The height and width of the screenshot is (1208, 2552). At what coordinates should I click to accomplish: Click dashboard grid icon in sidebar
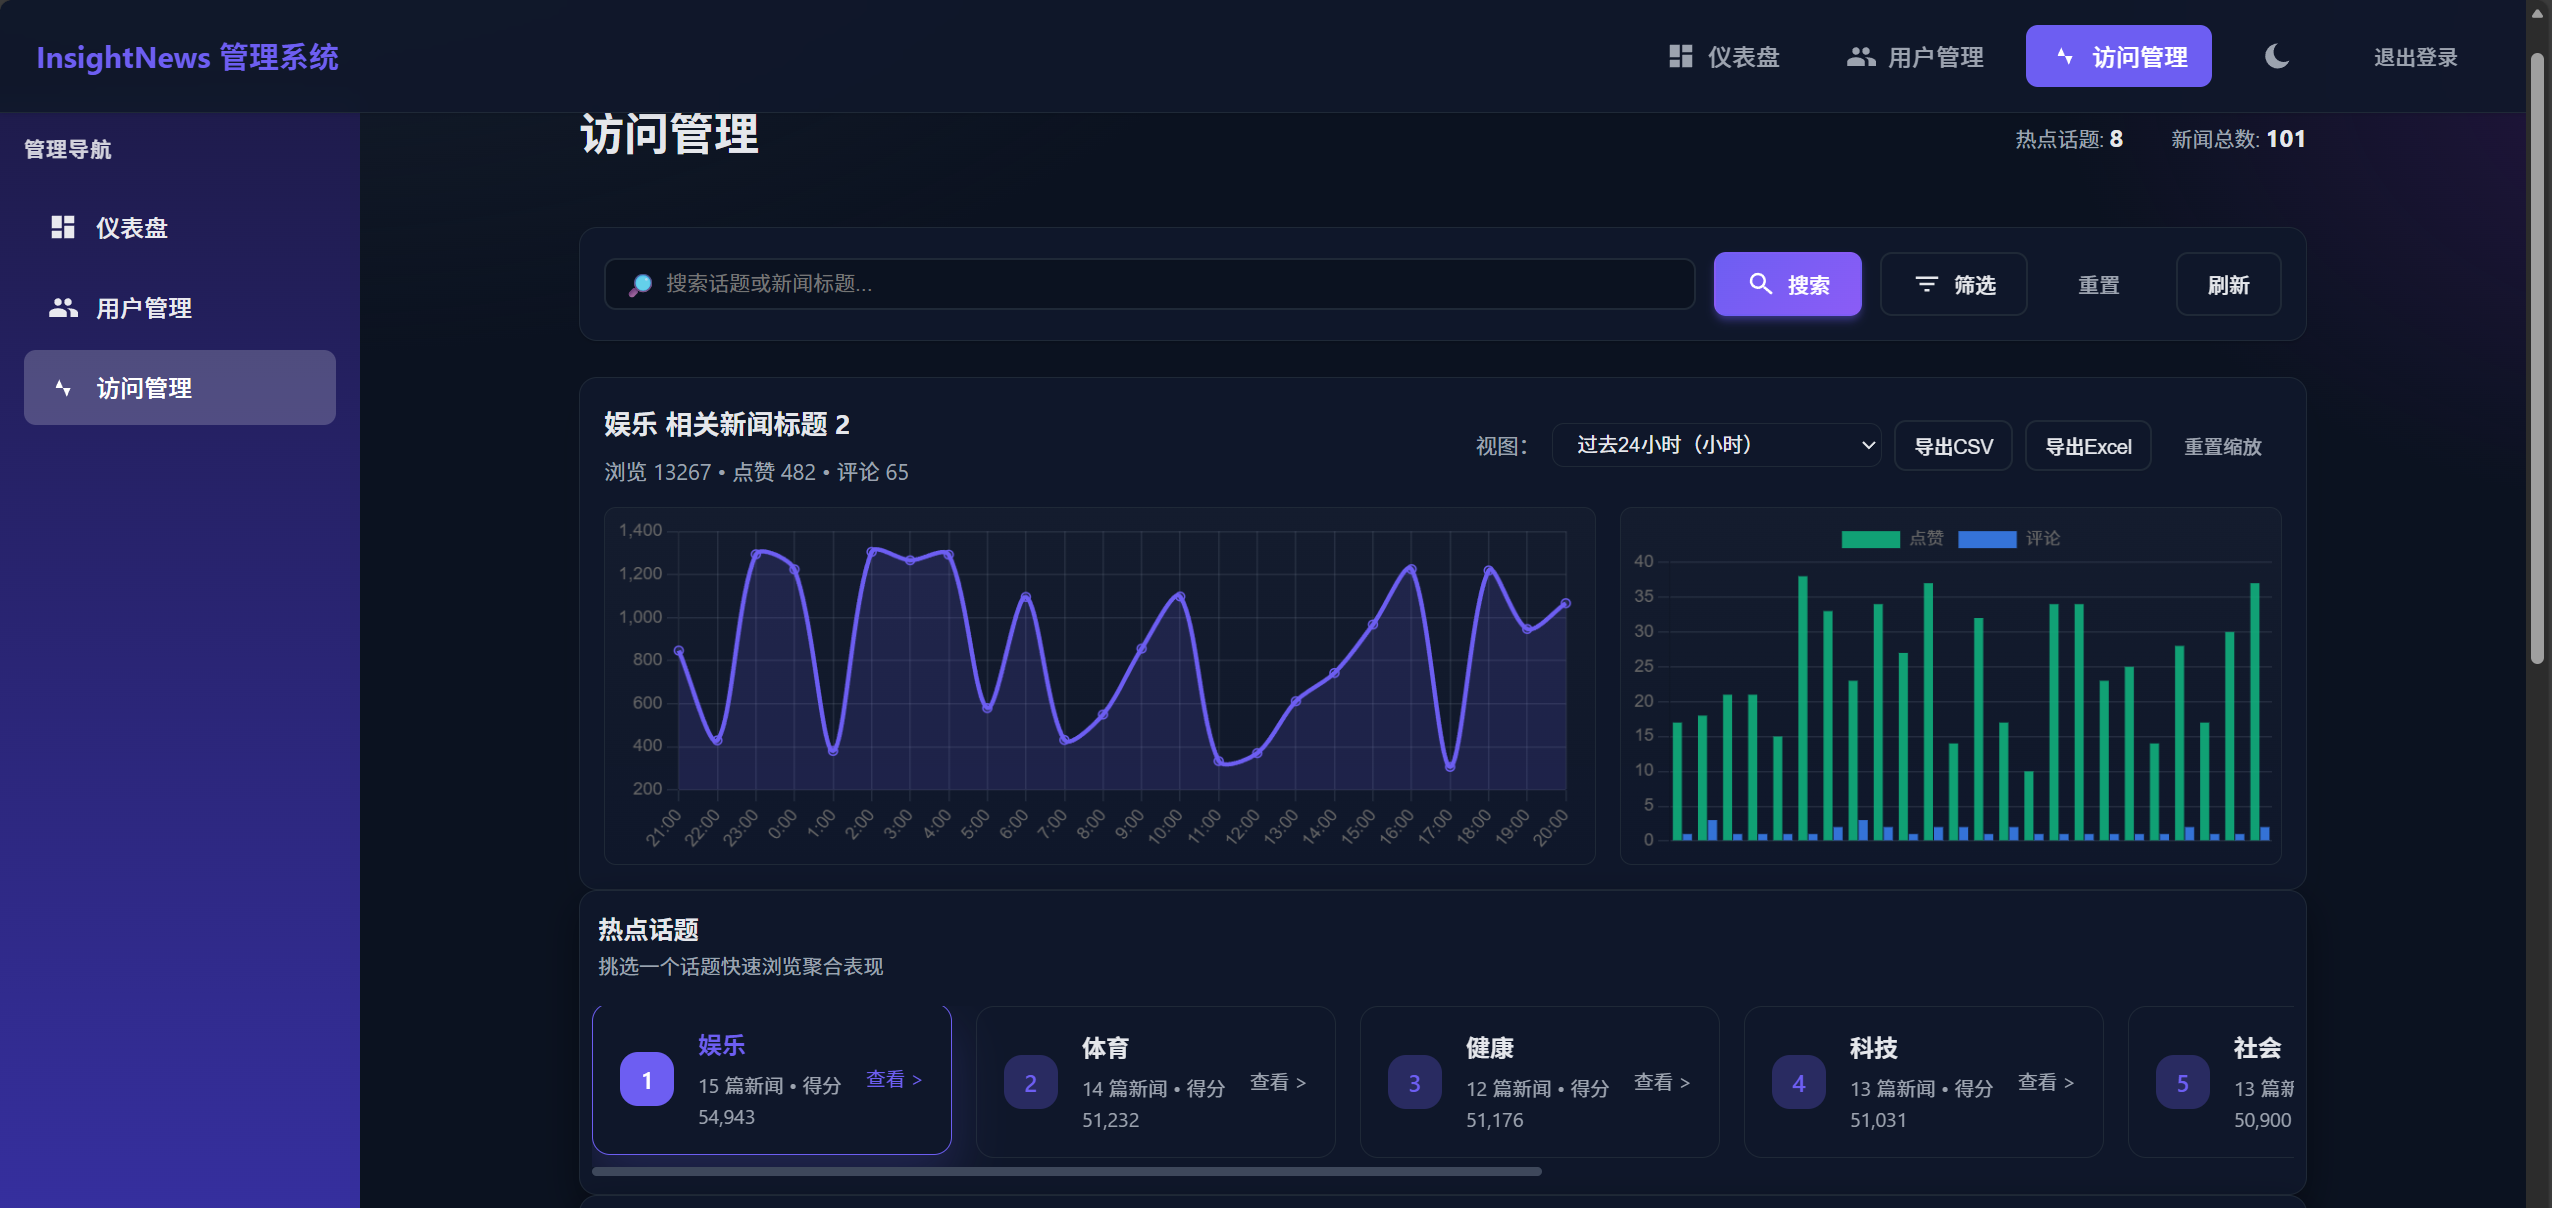[63, 227]
